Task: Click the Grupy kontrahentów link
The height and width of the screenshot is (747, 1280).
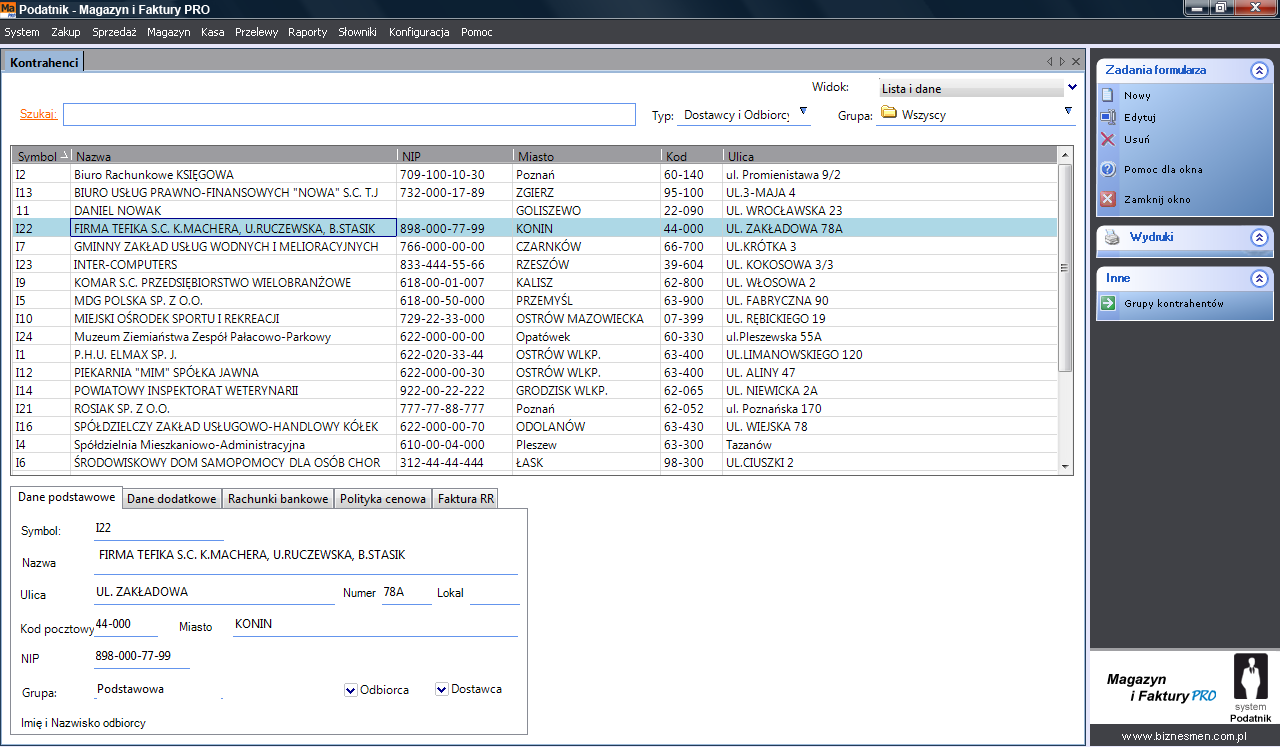Action: pos(1173,304)
